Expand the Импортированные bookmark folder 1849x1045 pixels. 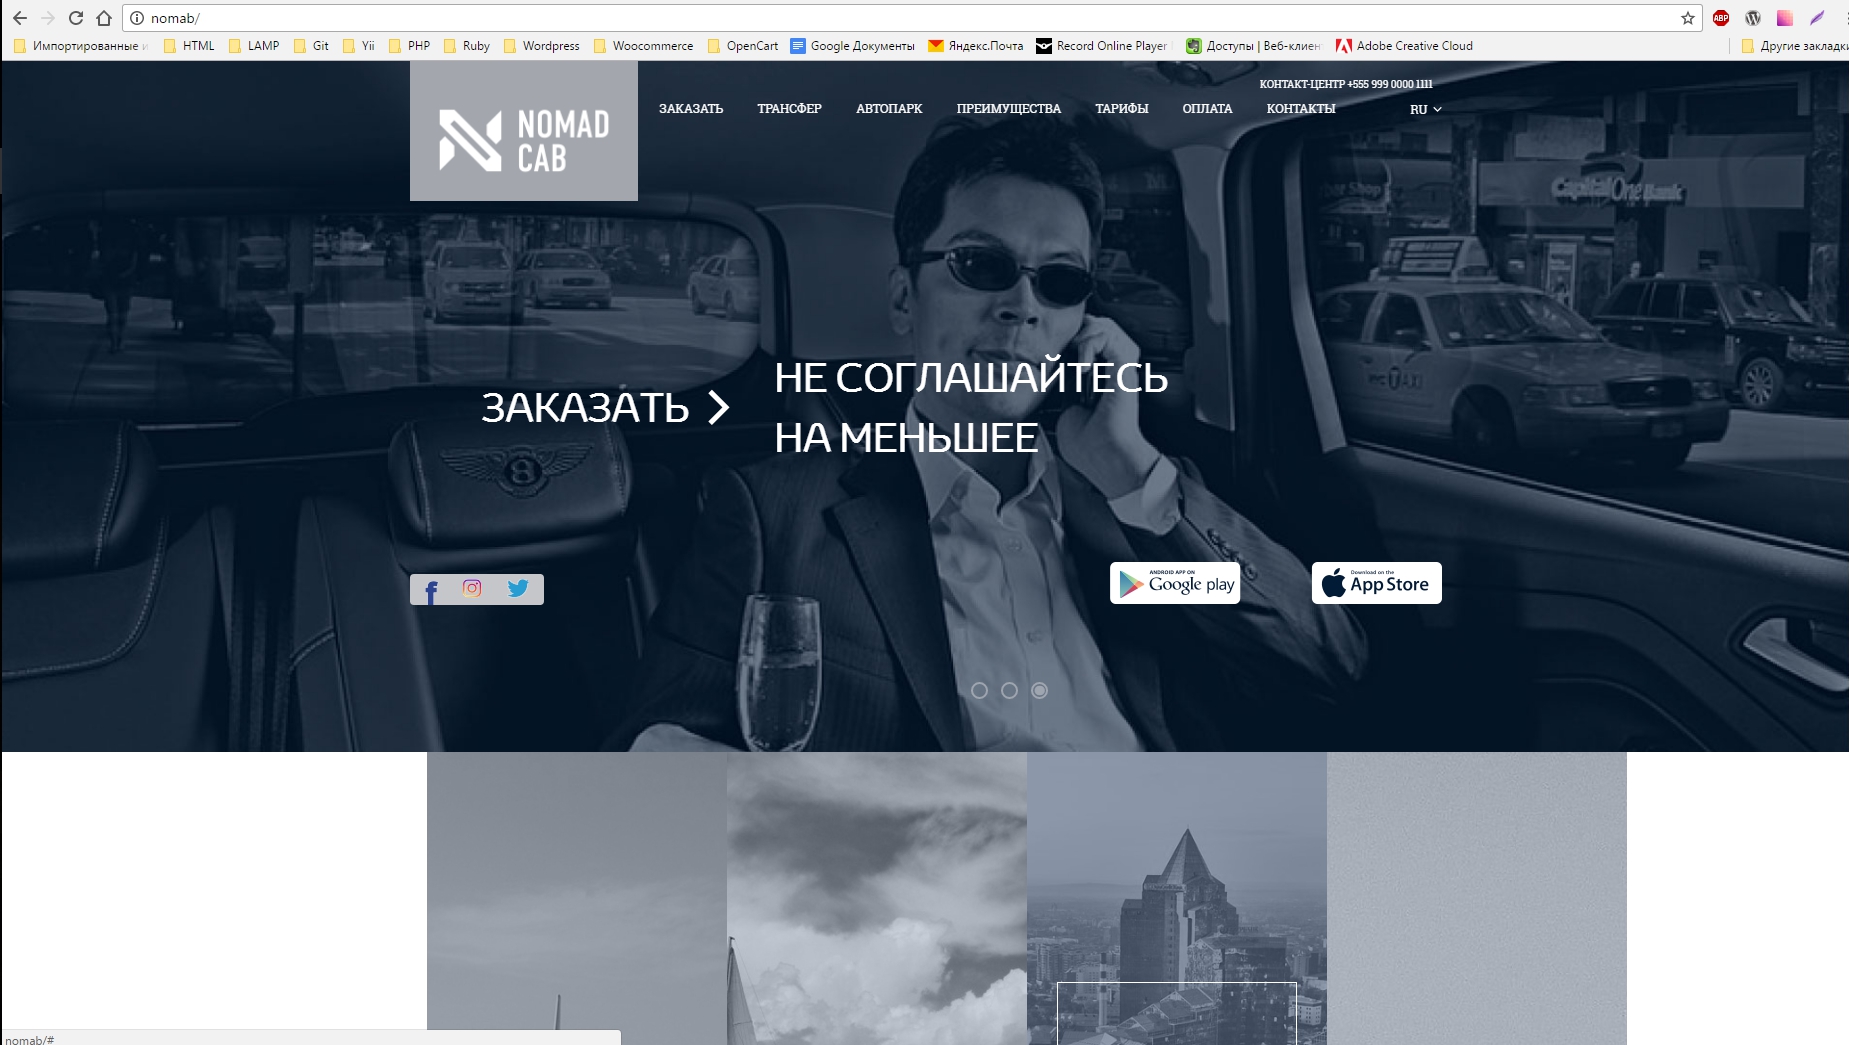82,46
